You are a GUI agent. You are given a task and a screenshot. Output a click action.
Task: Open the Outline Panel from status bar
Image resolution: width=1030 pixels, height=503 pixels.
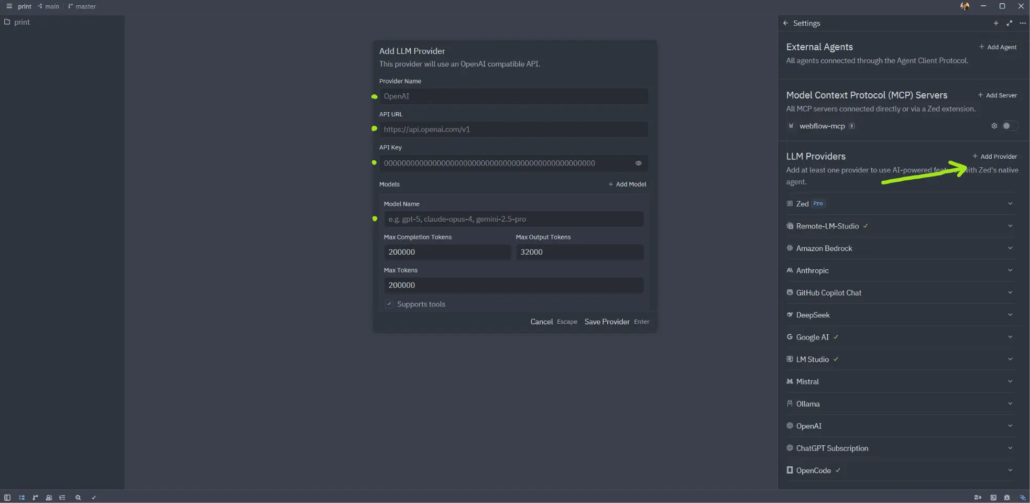(62, 498)
